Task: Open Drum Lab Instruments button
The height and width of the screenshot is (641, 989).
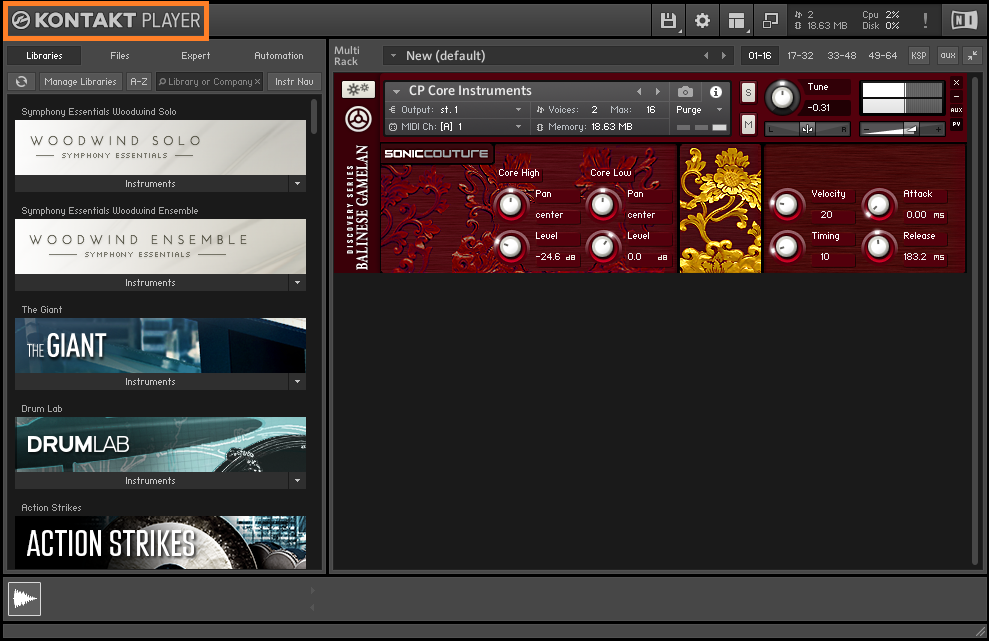Action: click(x=151, y=481)
